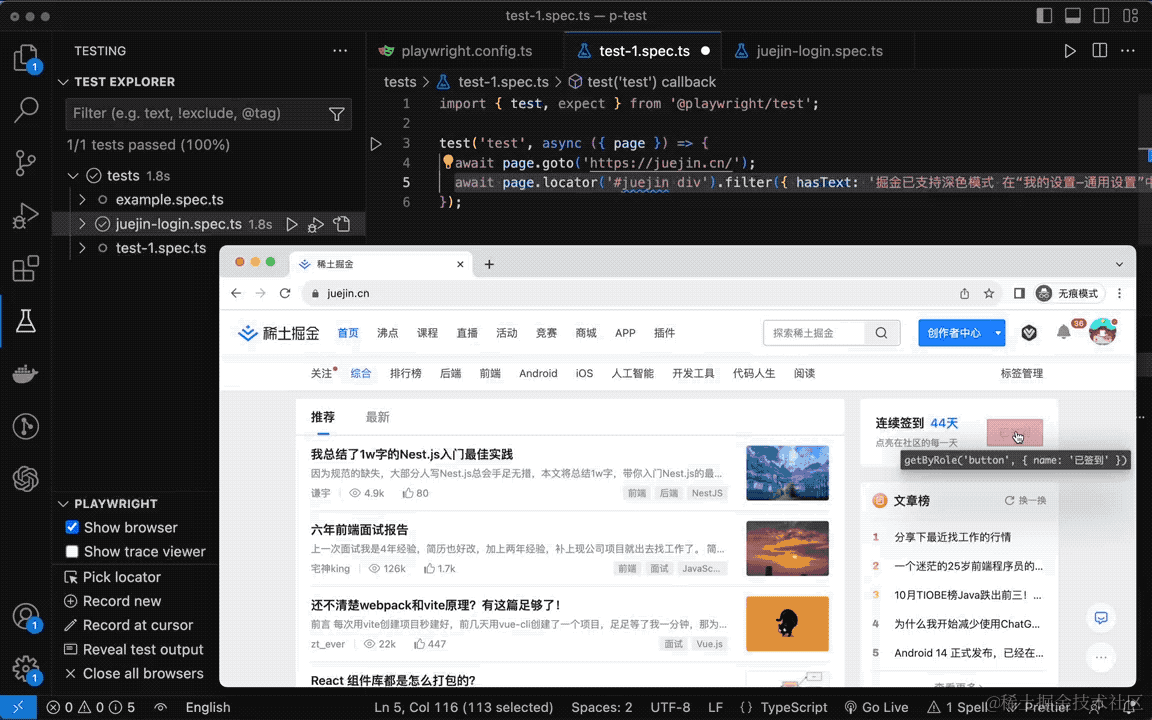
Task: Open the Docker view in activity bar
Action: tap(26, 374)
